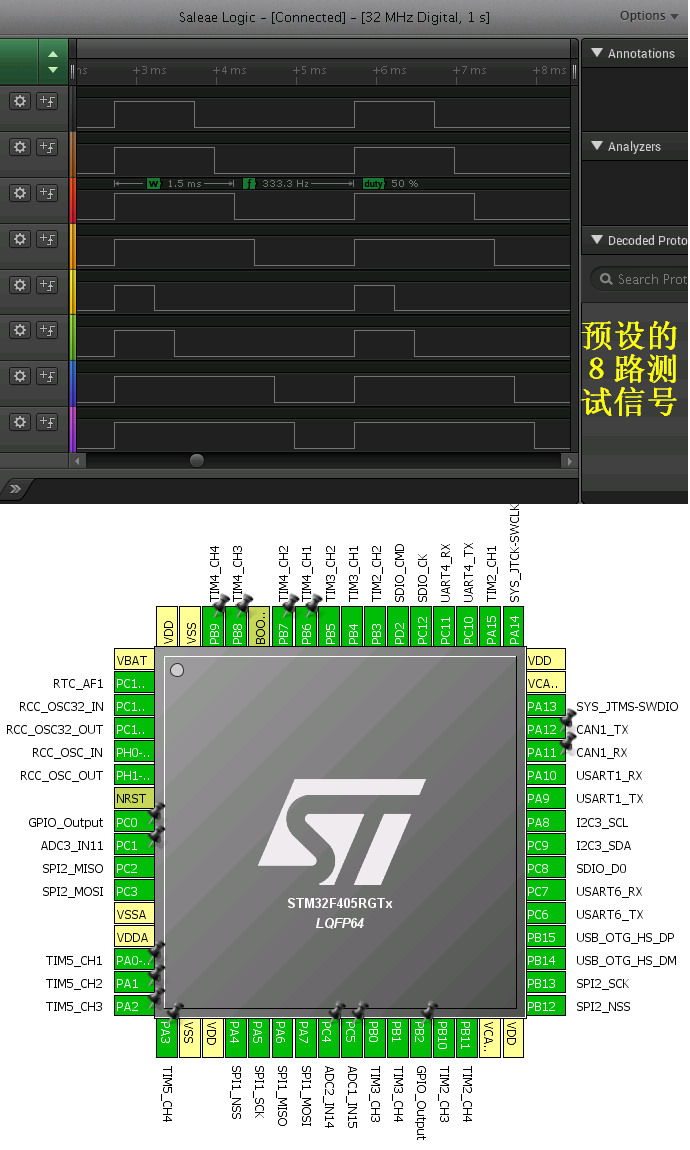Click the green f frequency measurement badge
Screen dimensions: 690x1150
pos(249,183)
